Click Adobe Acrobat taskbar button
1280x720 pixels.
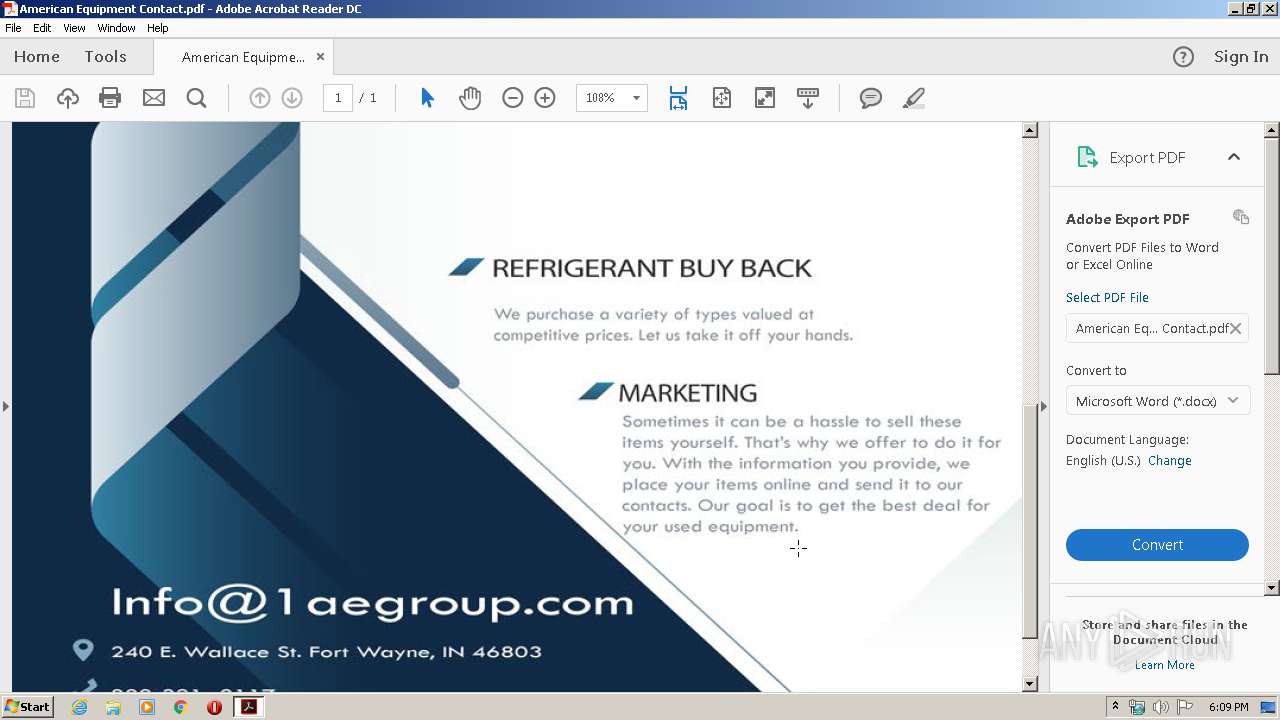pos(248,707)
